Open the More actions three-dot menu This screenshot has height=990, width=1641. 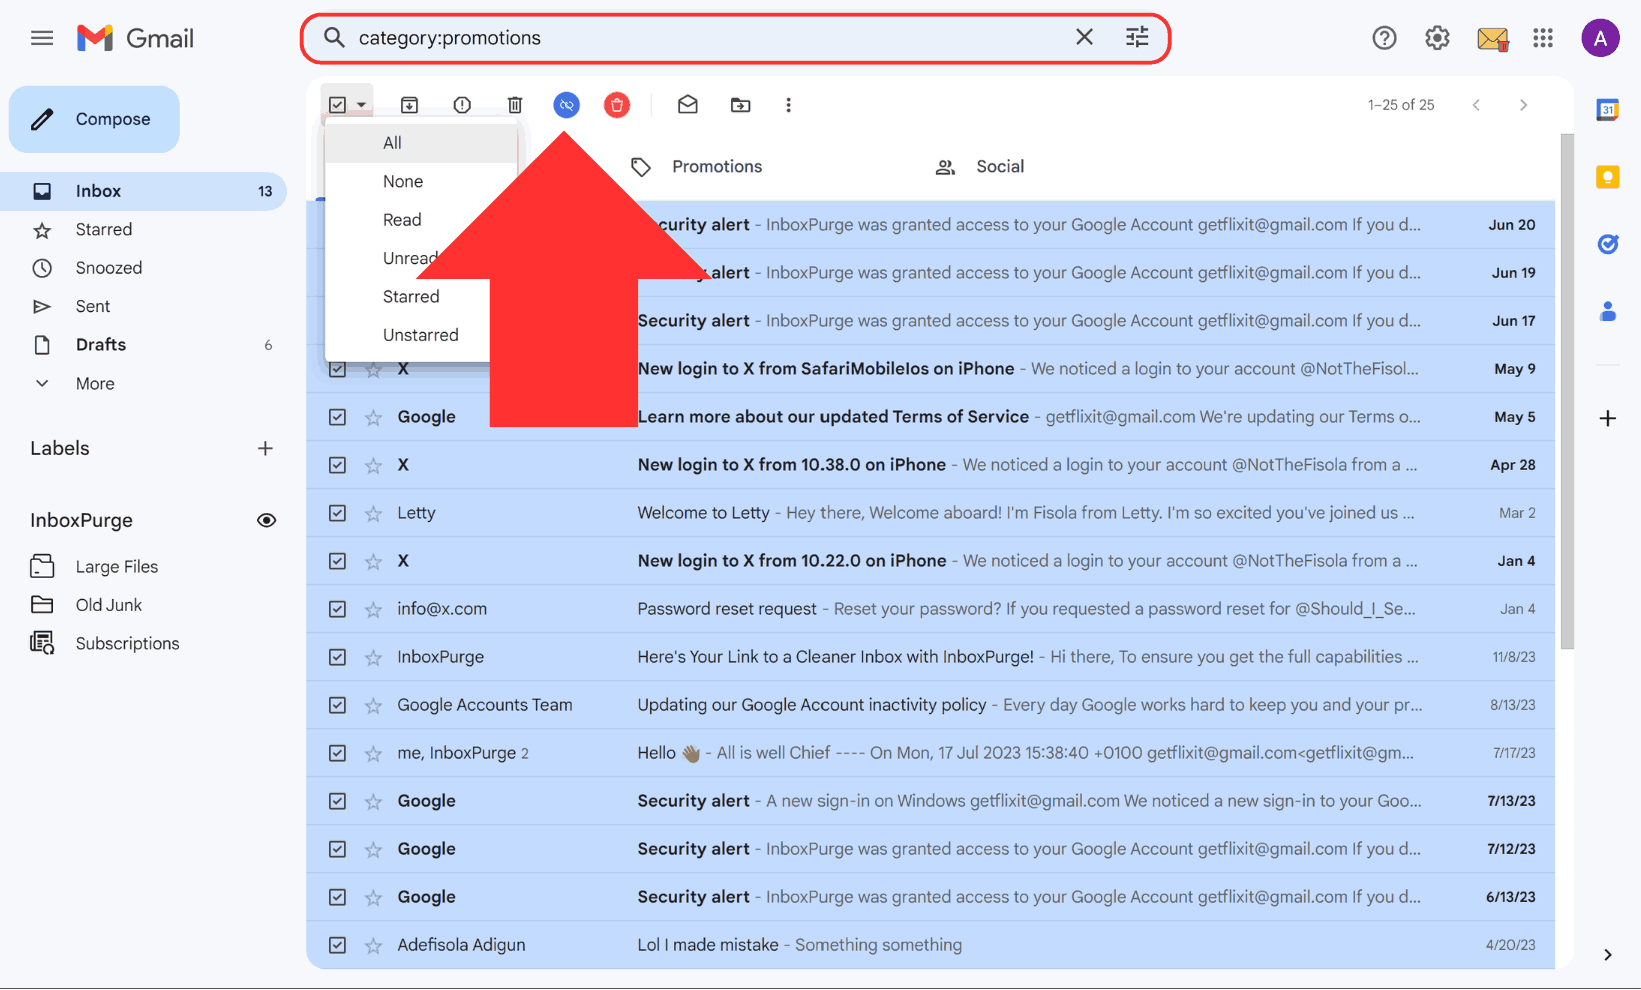788,105
